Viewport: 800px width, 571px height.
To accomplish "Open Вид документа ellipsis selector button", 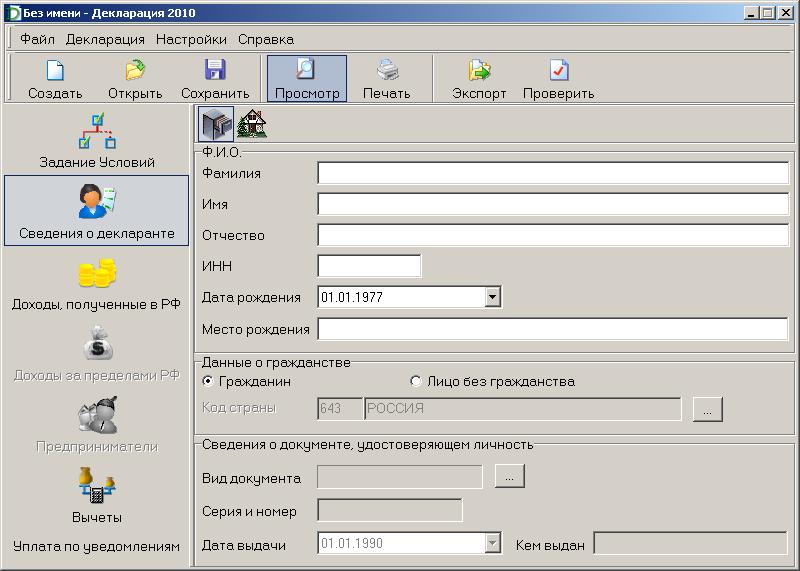I will point(509,477).
